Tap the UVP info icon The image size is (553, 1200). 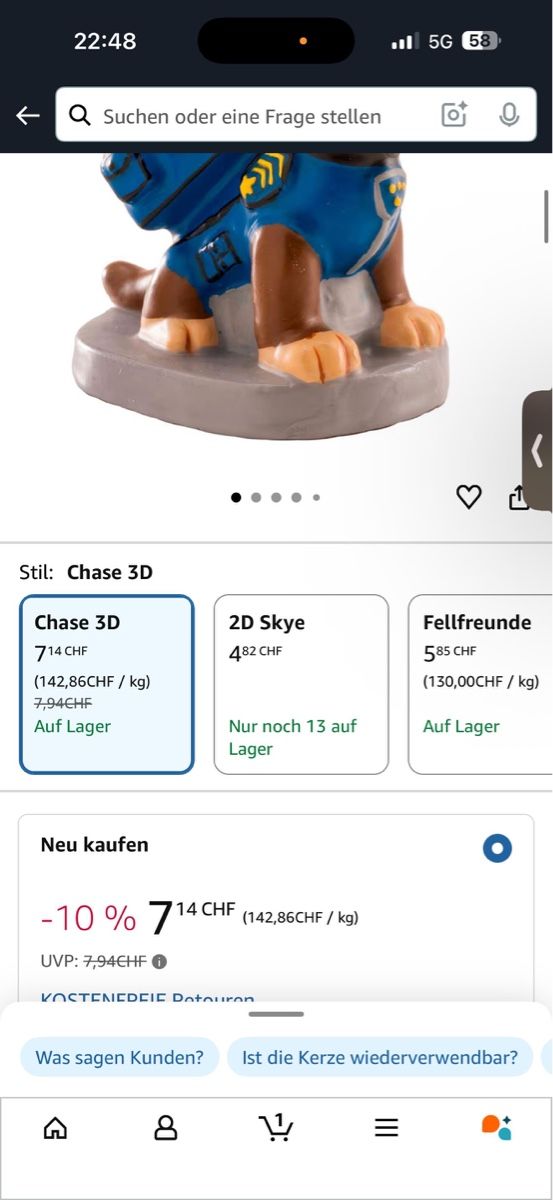click(x=159, y=962)
